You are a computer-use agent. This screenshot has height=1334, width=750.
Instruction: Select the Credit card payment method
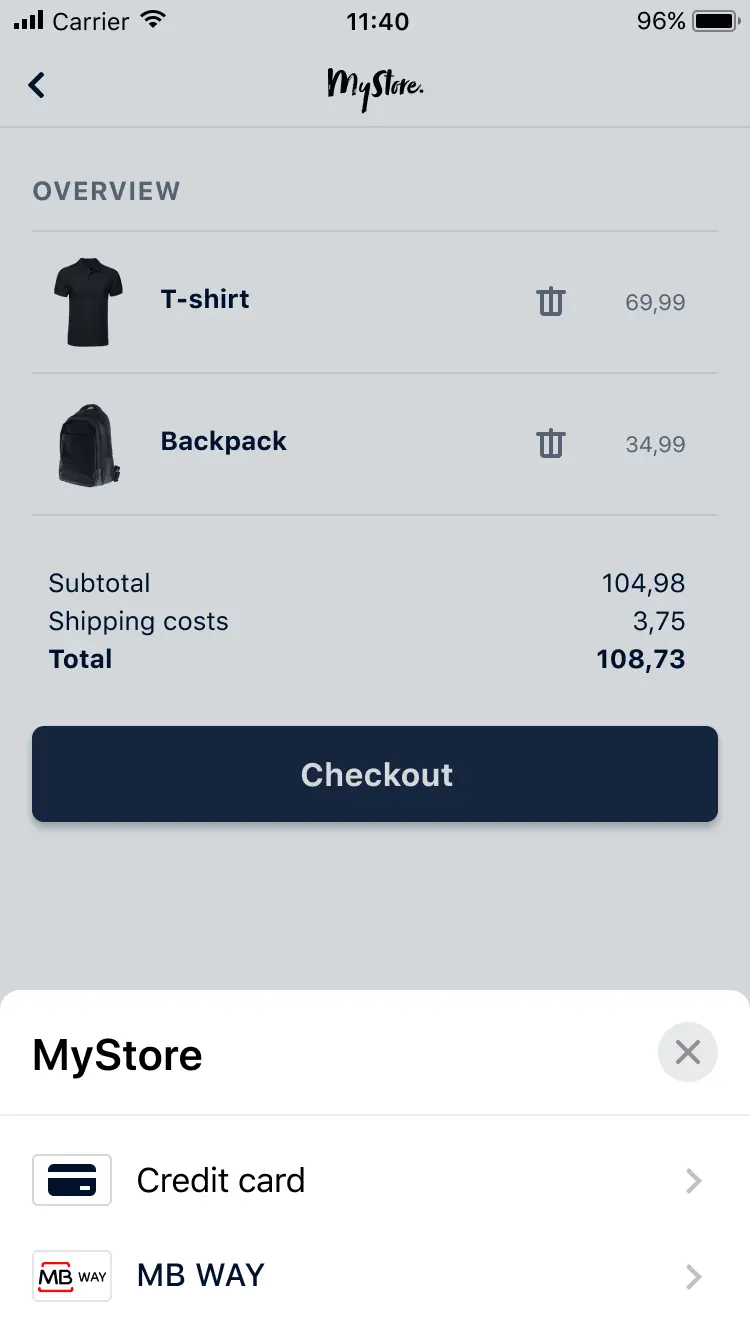(221, 1180)
